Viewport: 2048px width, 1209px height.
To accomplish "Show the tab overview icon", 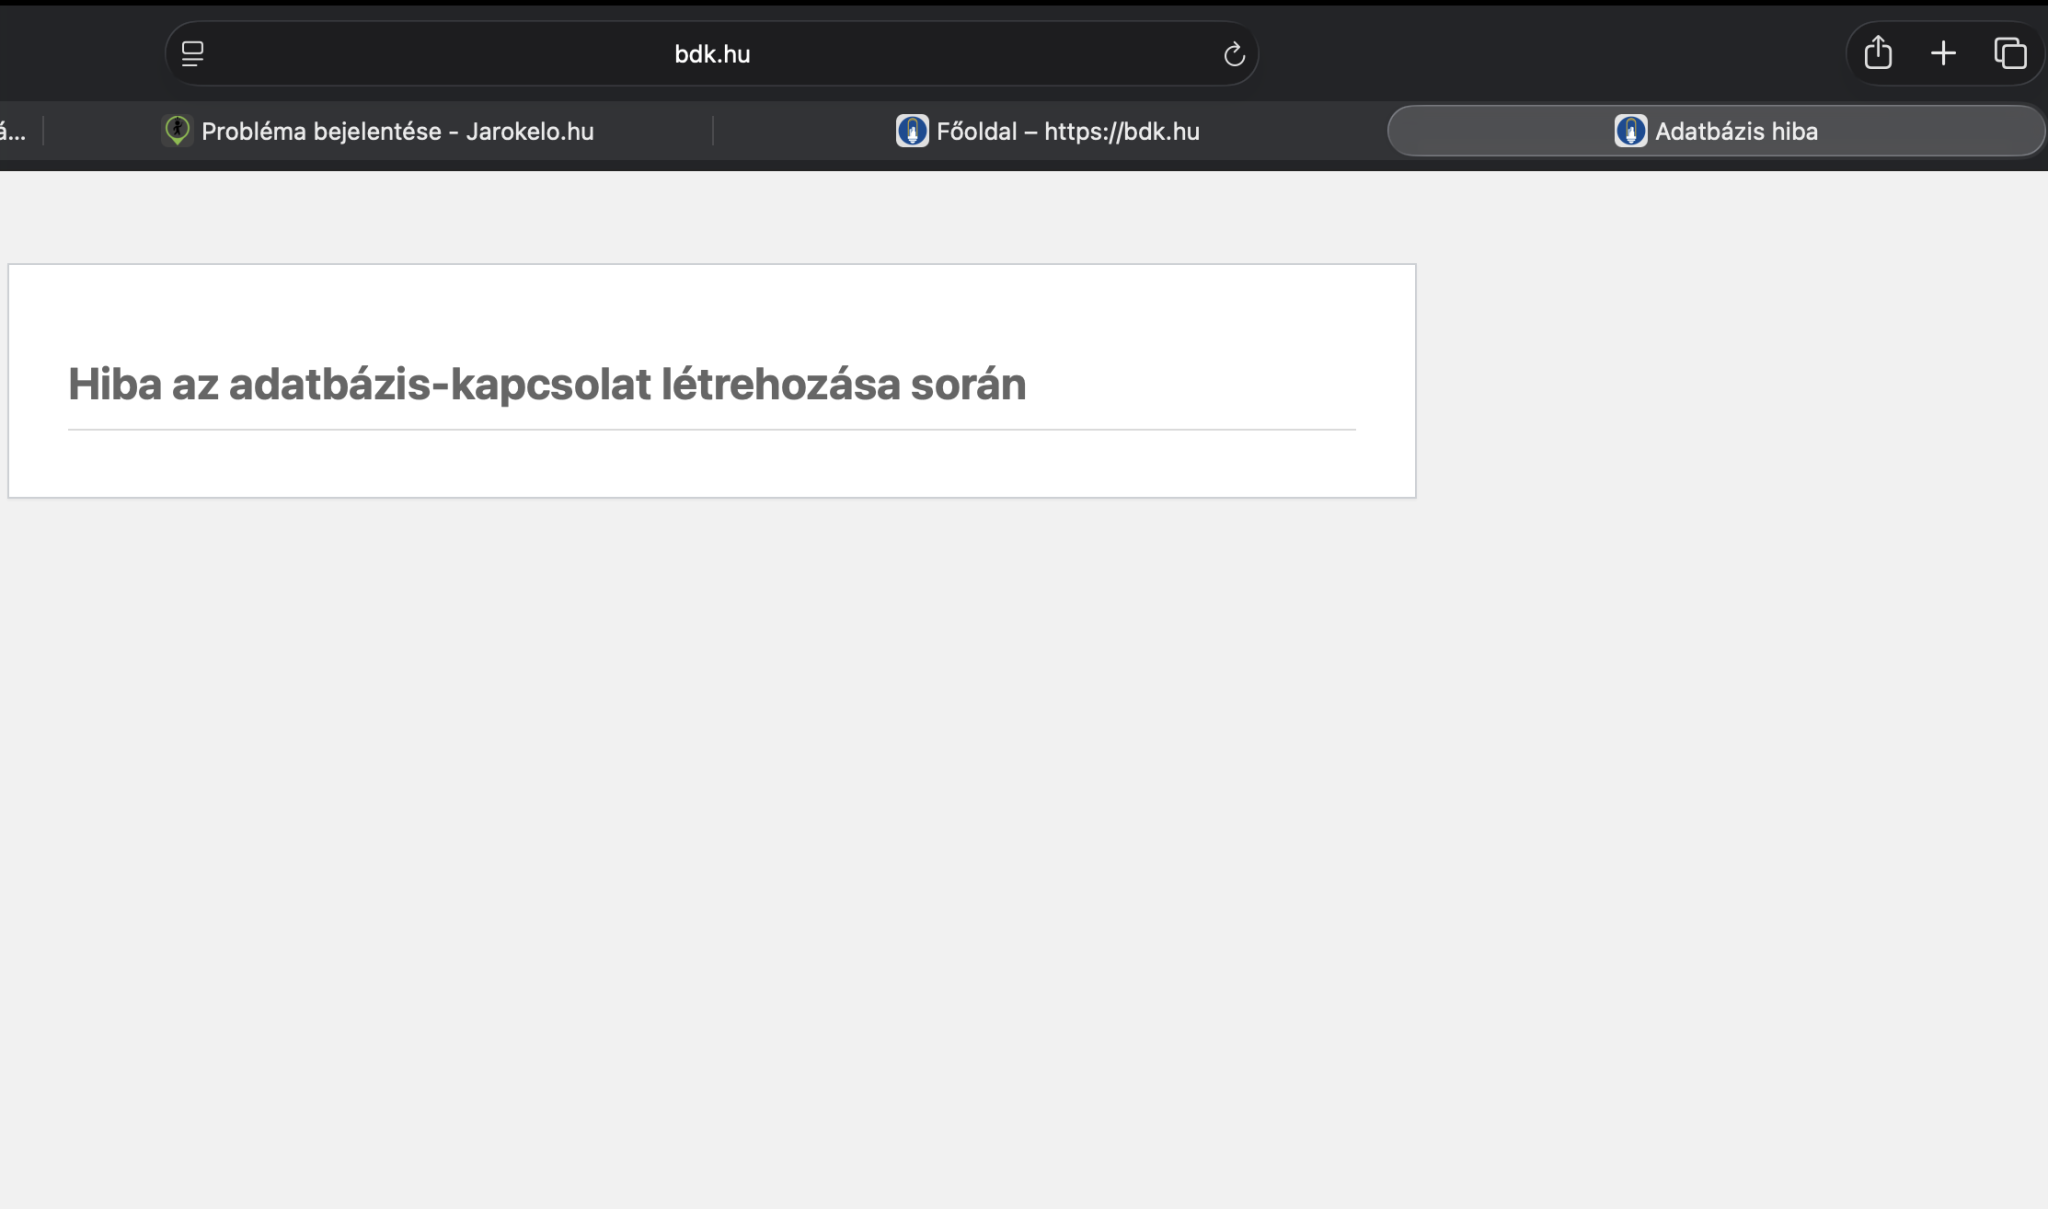I will coord(2010,53).
